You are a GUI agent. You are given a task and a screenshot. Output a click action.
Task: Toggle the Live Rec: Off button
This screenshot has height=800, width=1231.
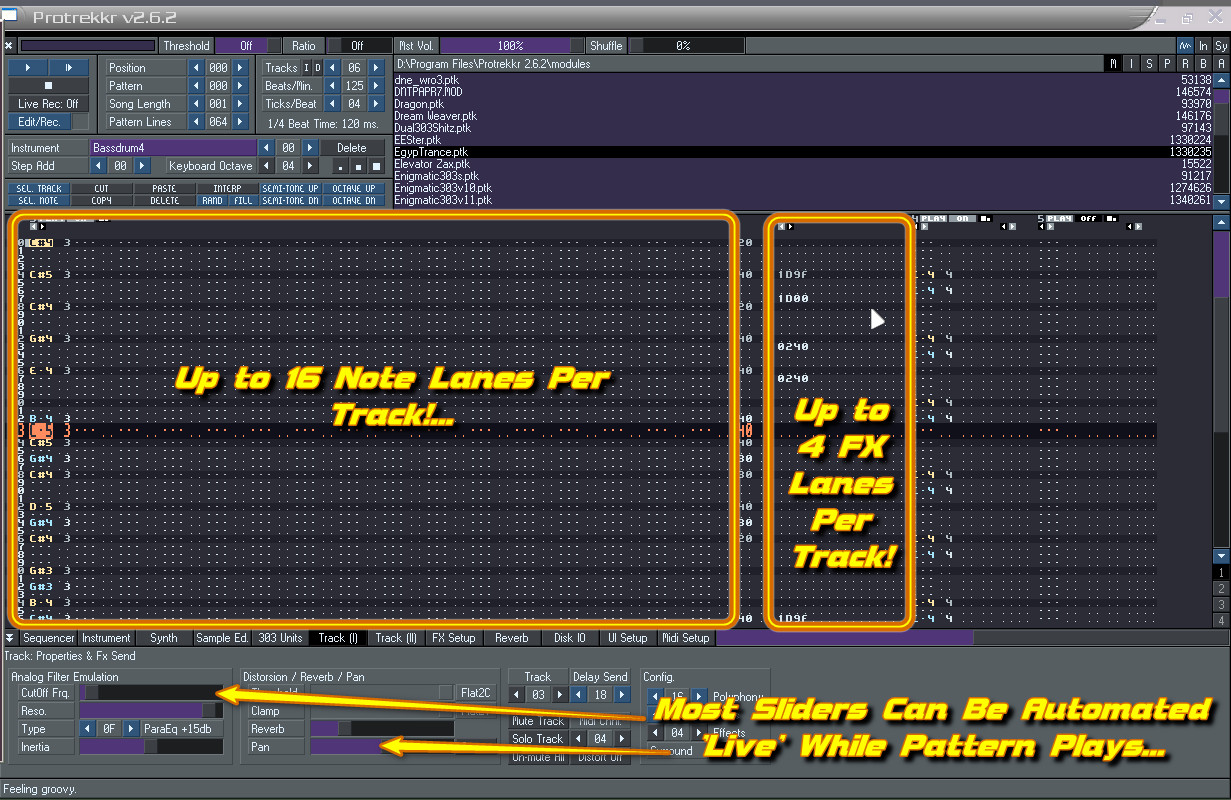48,104
